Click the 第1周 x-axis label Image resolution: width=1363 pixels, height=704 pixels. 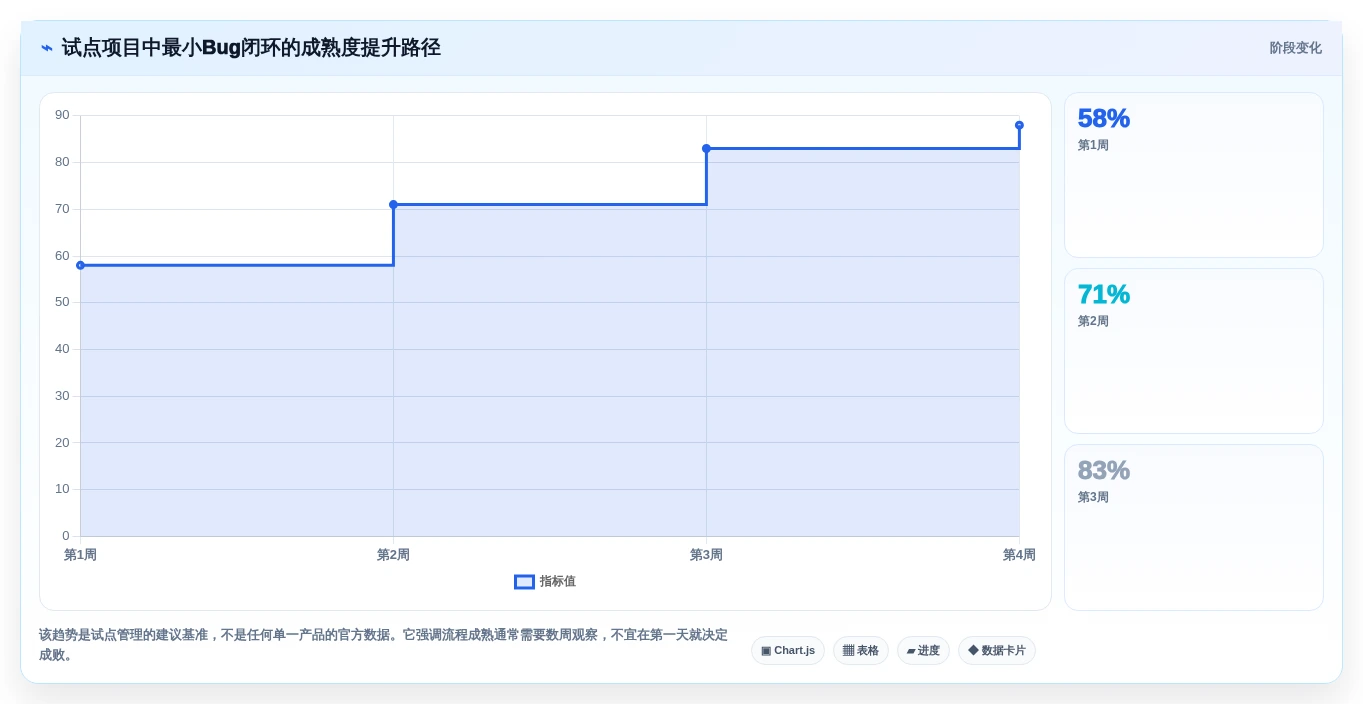point(80,555)
